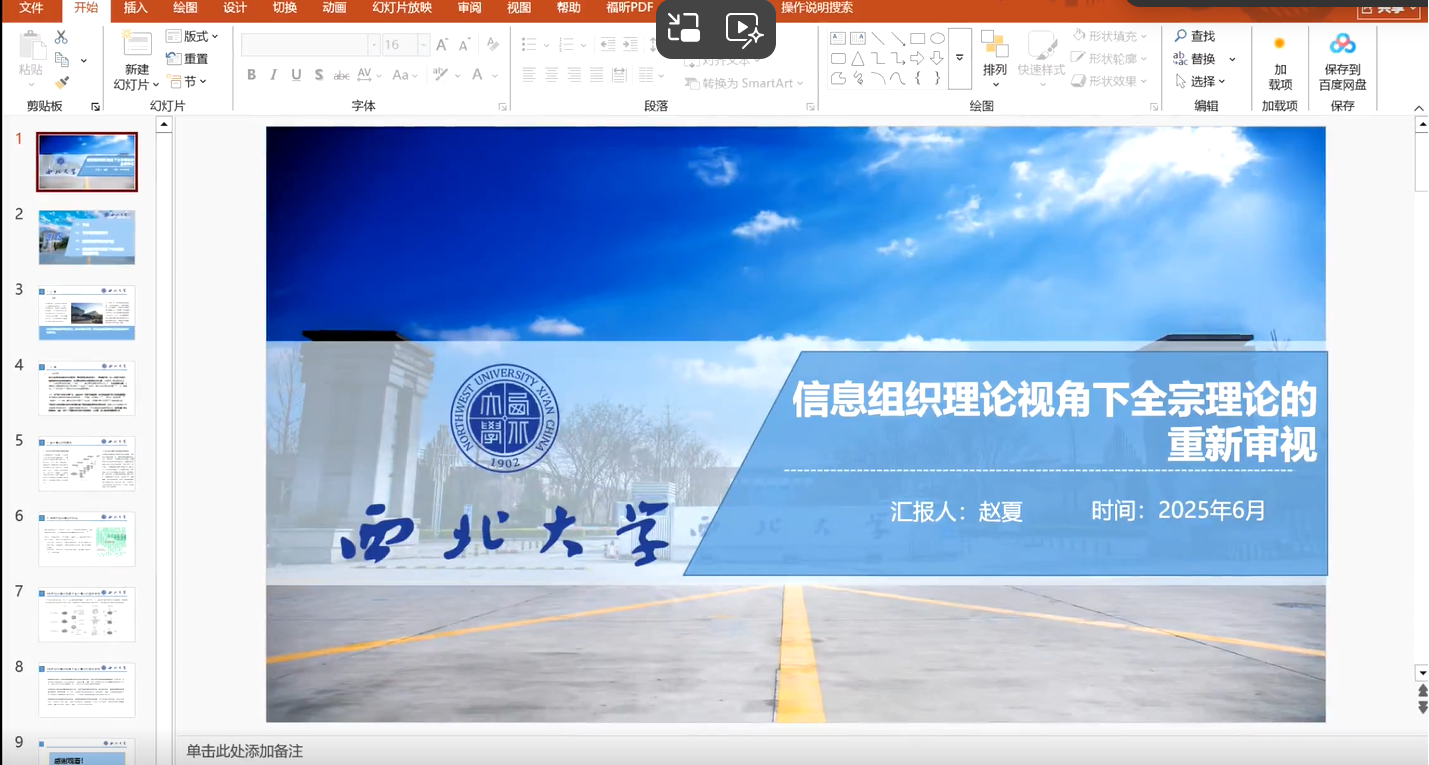Toggle Italic formatting
Viewport: 1429px width, 765px height.
point(274,75)
